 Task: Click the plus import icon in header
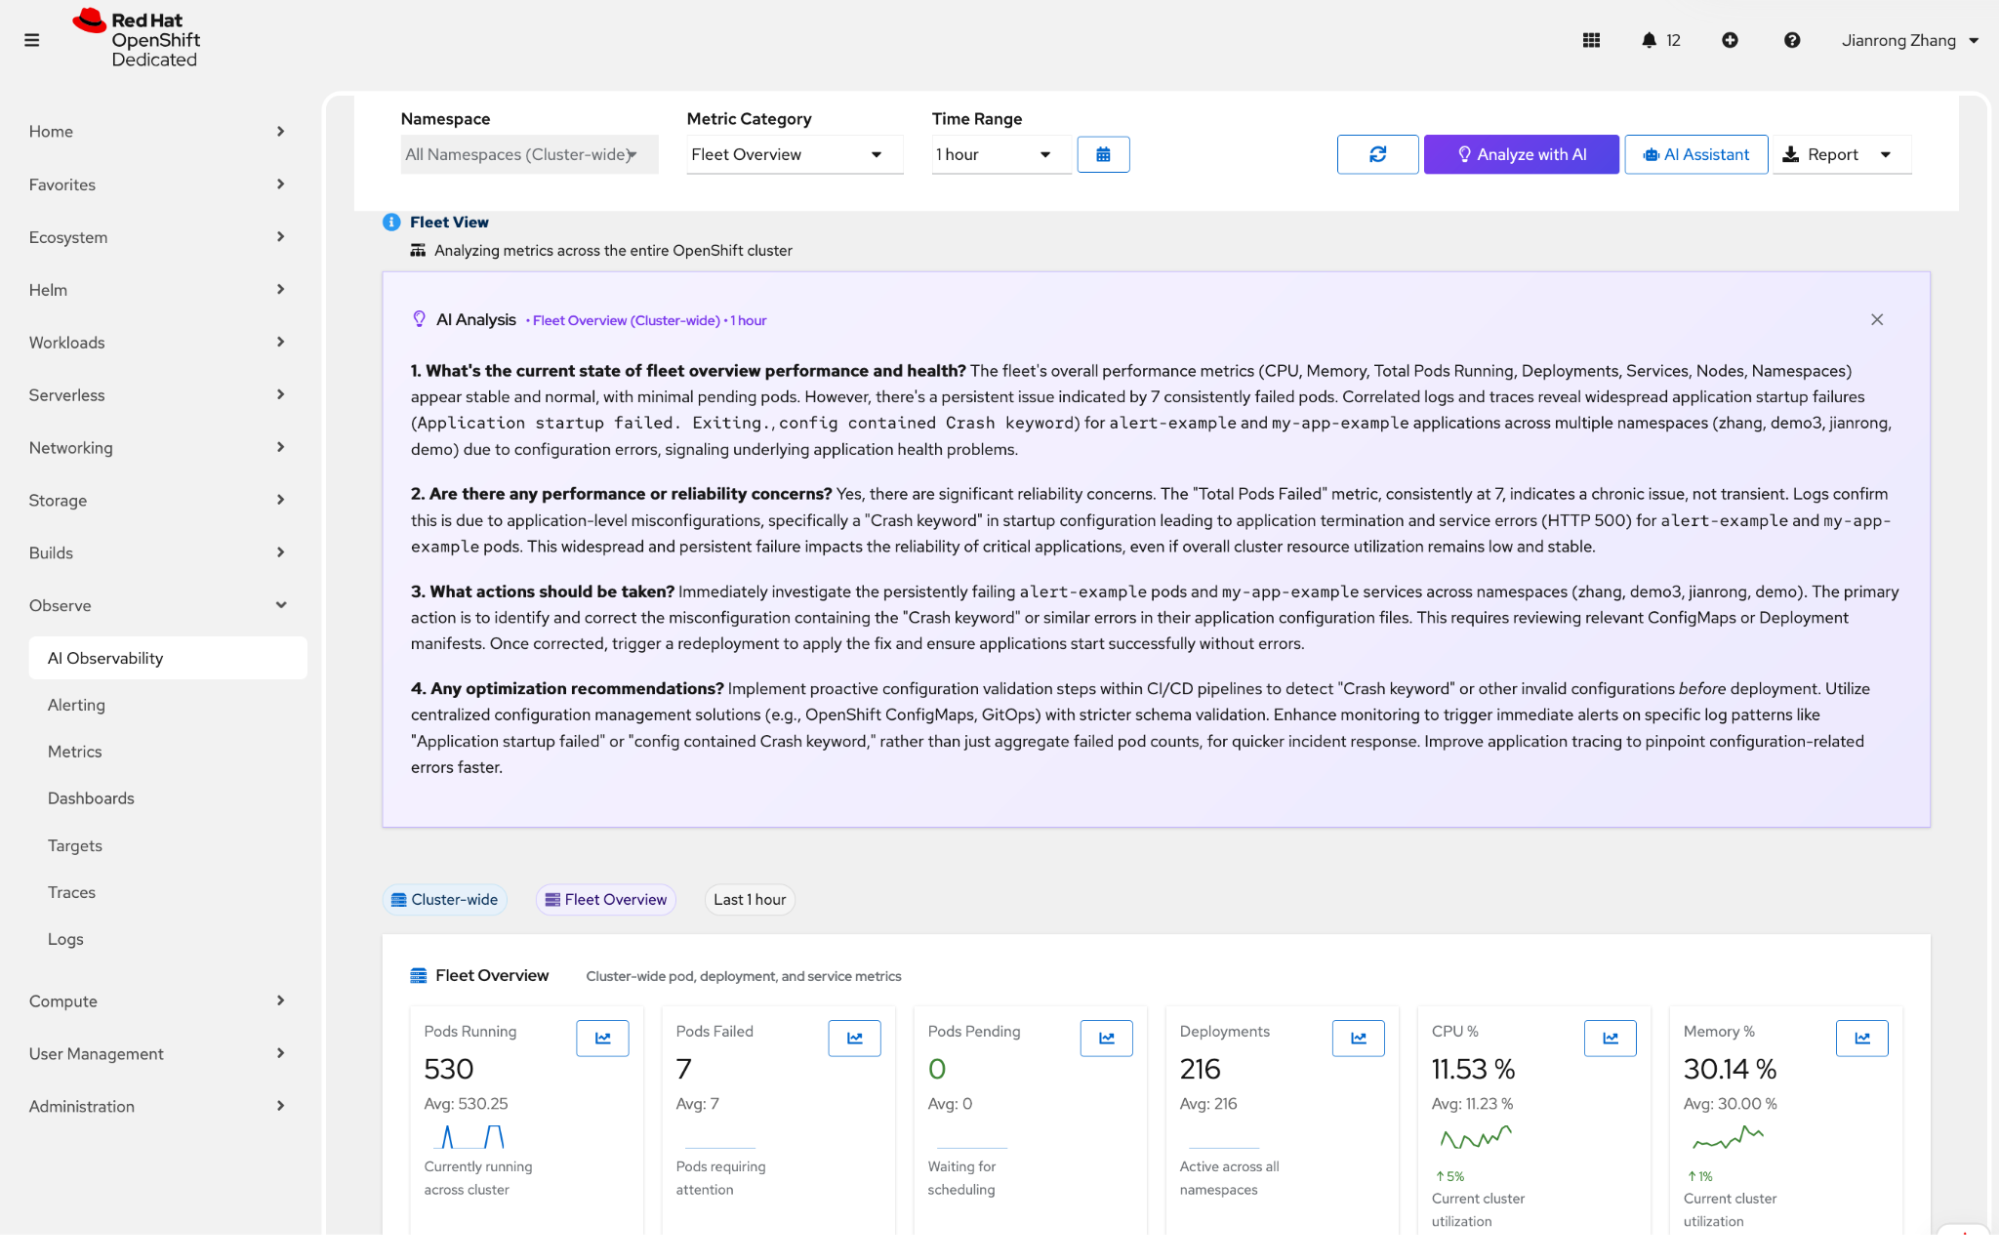[1729, 40]
